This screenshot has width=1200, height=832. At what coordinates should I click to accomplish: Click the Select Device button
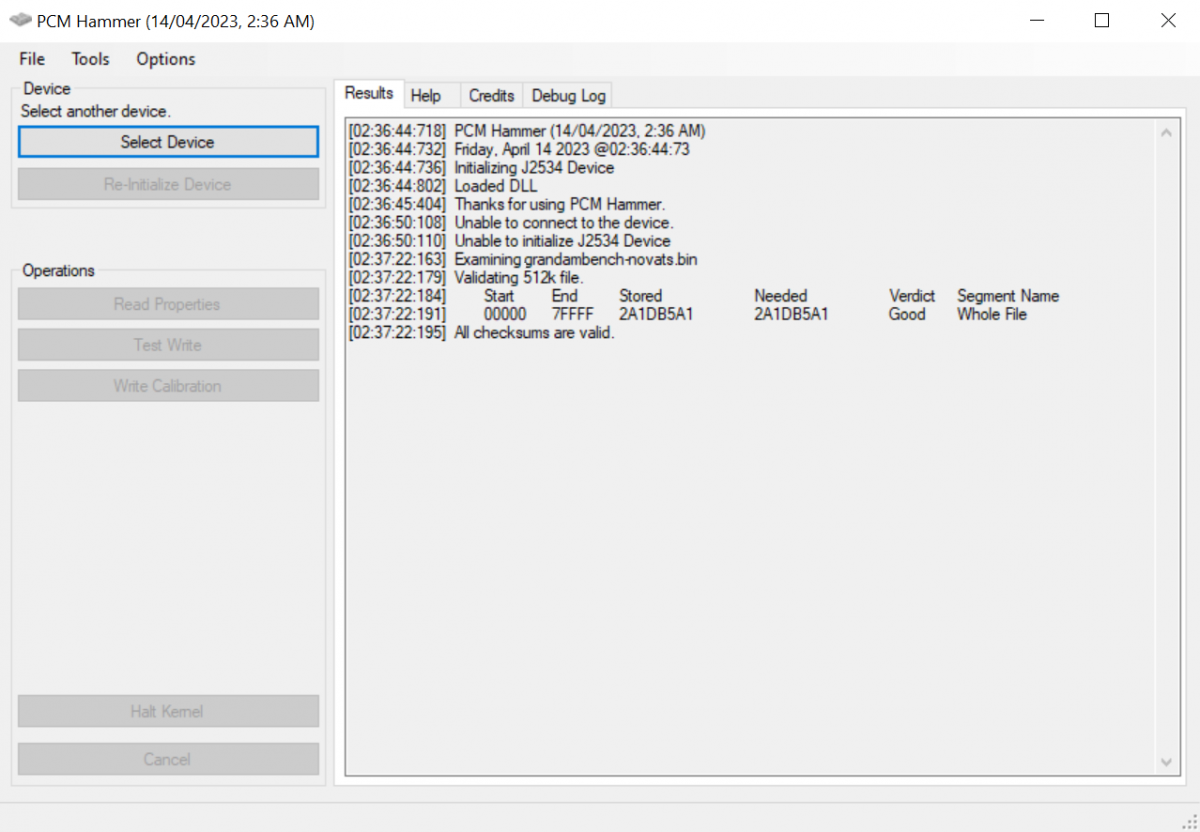pyautogui.click(x=168, y=142)
